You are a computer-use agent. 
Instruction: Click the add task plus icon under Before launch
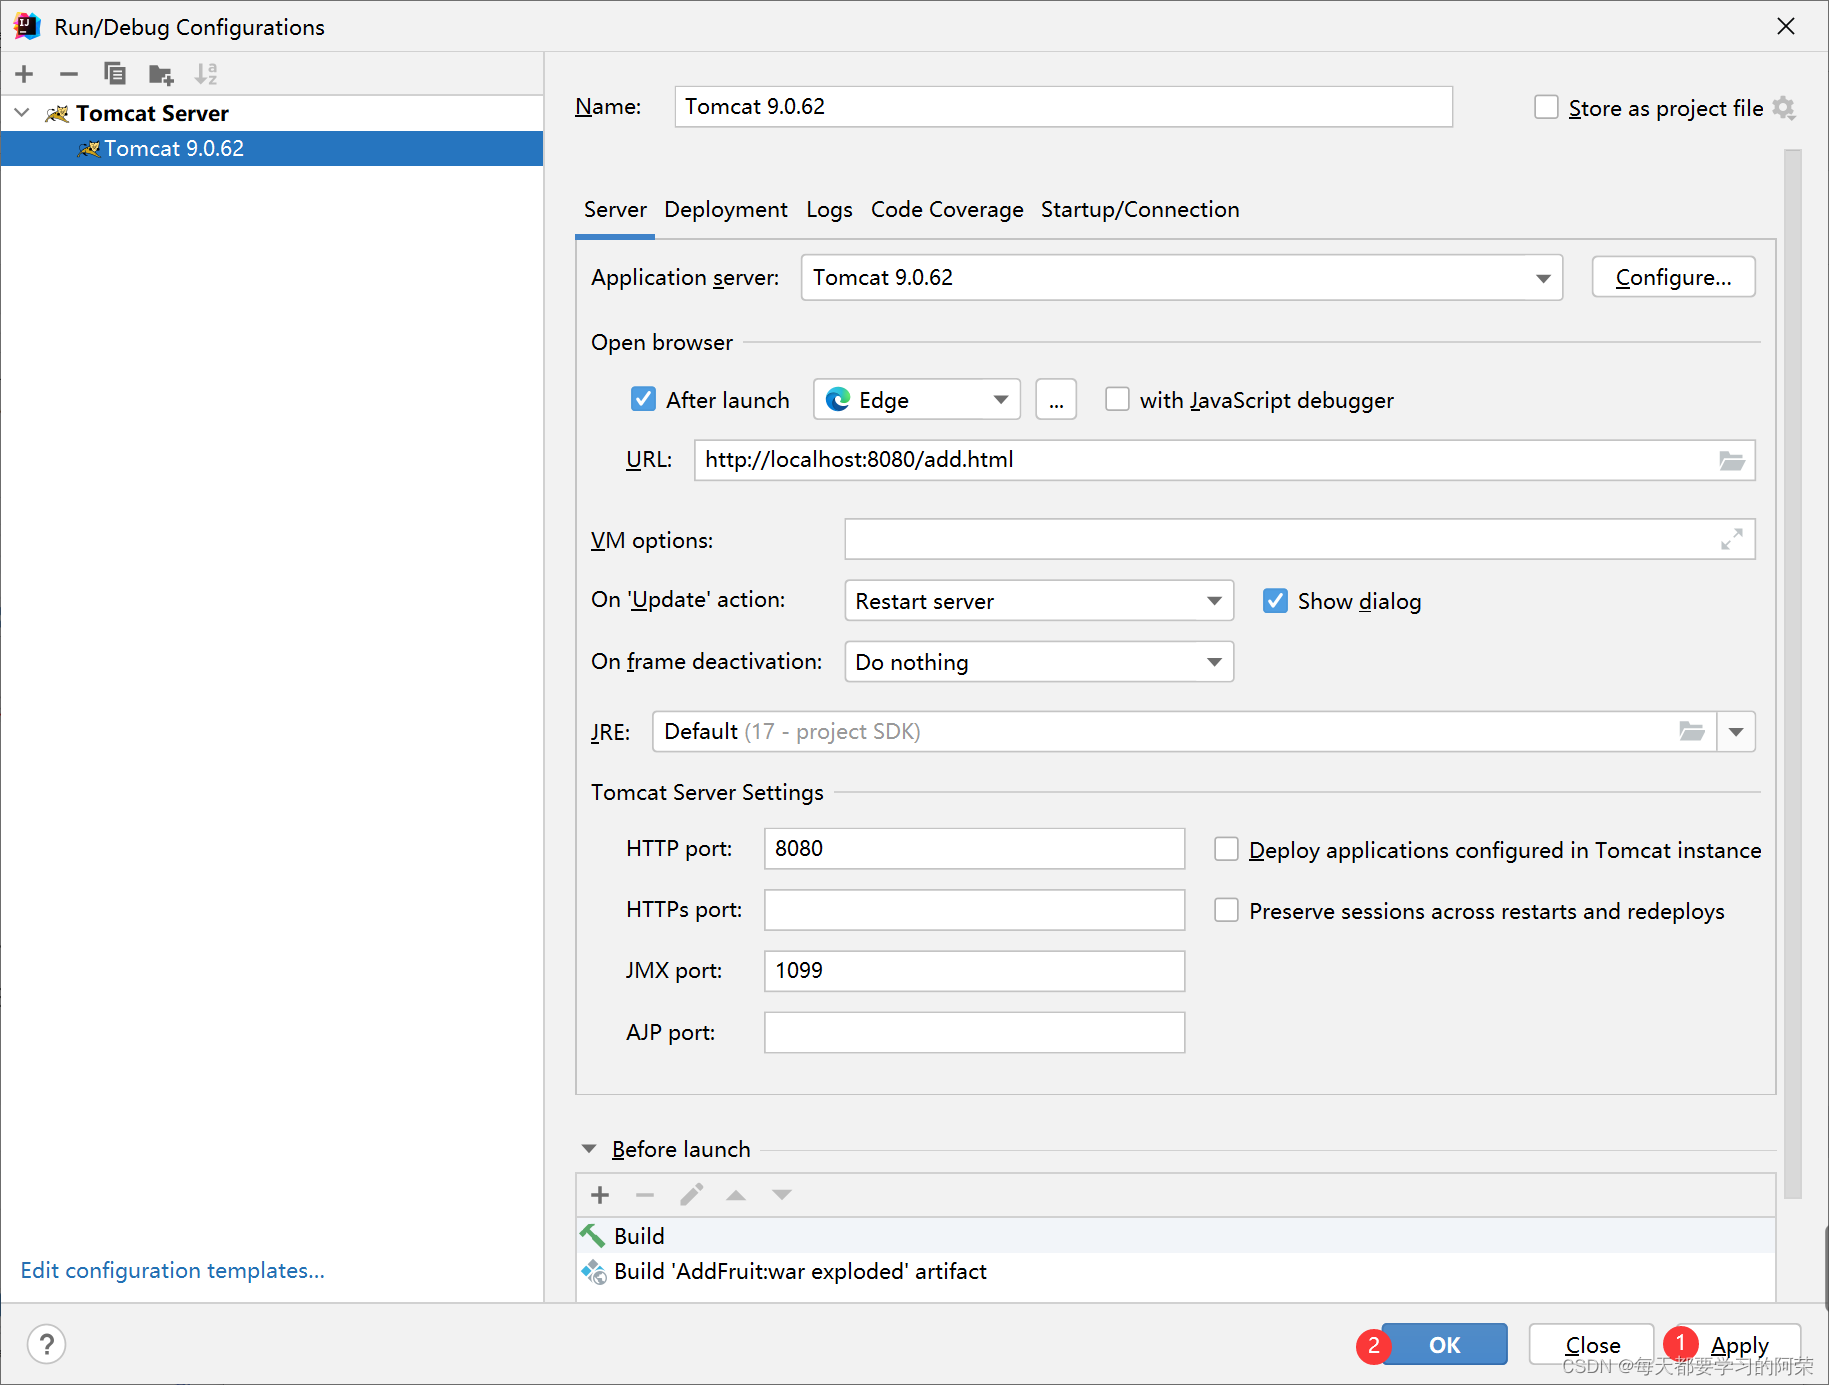[x=600, y=1195]
